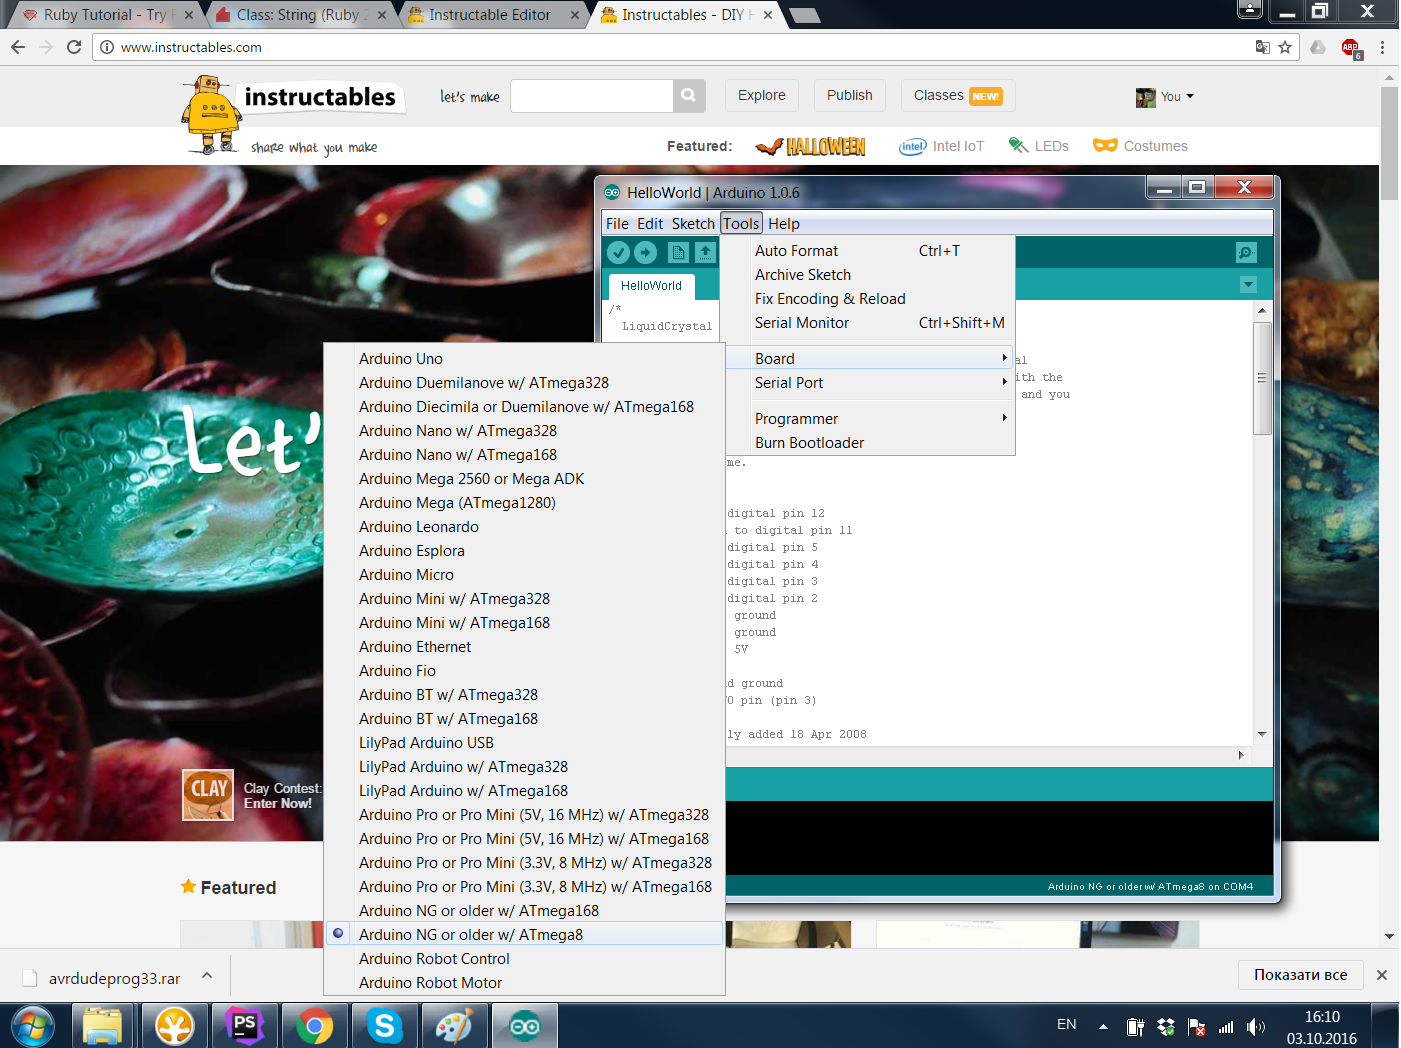The width and height of the screenshot is (1401, 1048).
Task: Click the Arduino horizontal scrollbar right arrow
Action: pyautogui.click(x=1241, y=755)
